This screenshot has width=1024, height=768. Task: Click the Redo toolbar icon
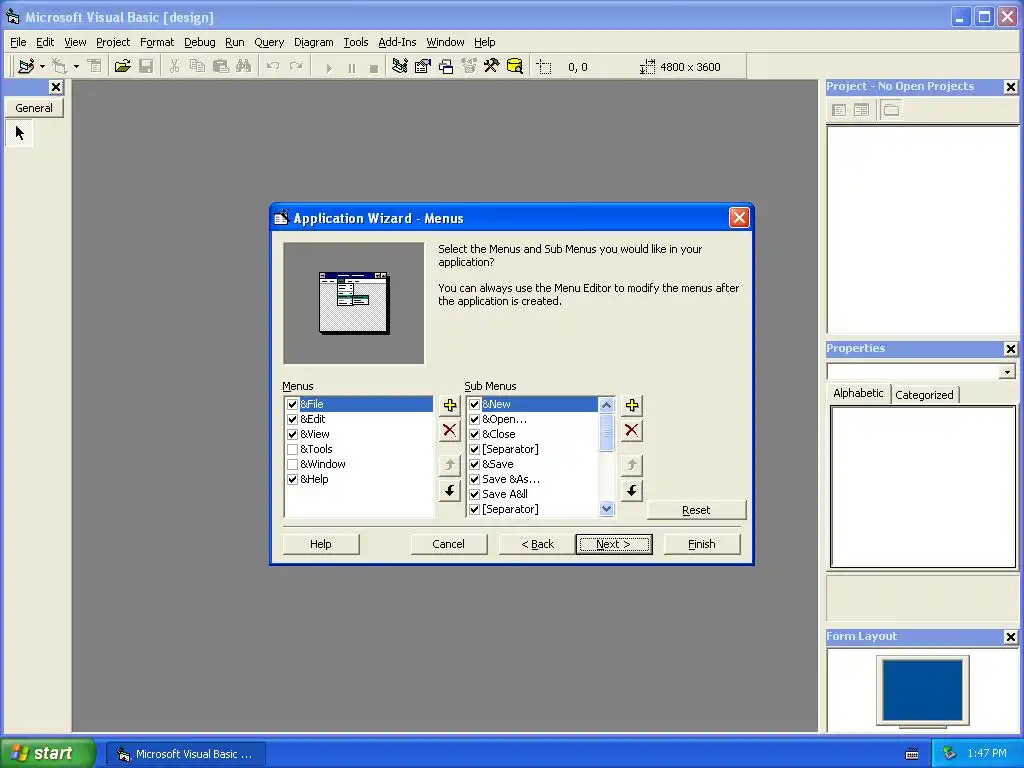(x=296, y=66)
